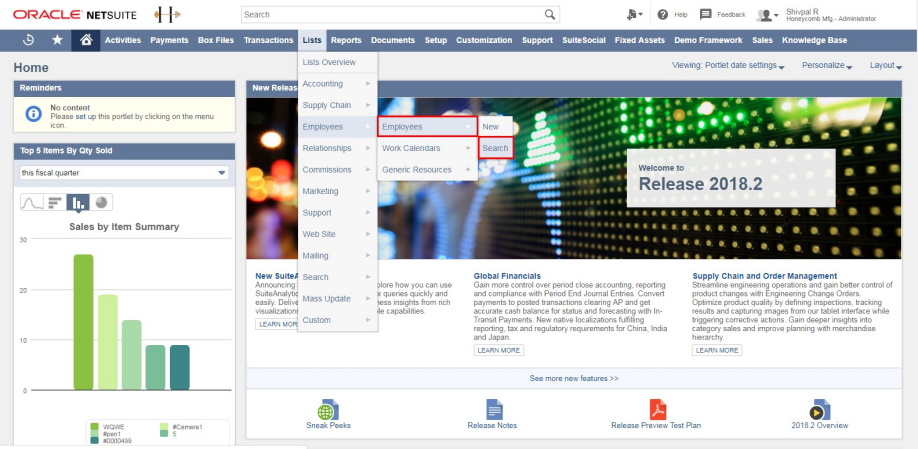Open the Release Preview Test Plan PDF icon
Screen dimensions: 918x449
pyautogui.click(x=657, y=410)
